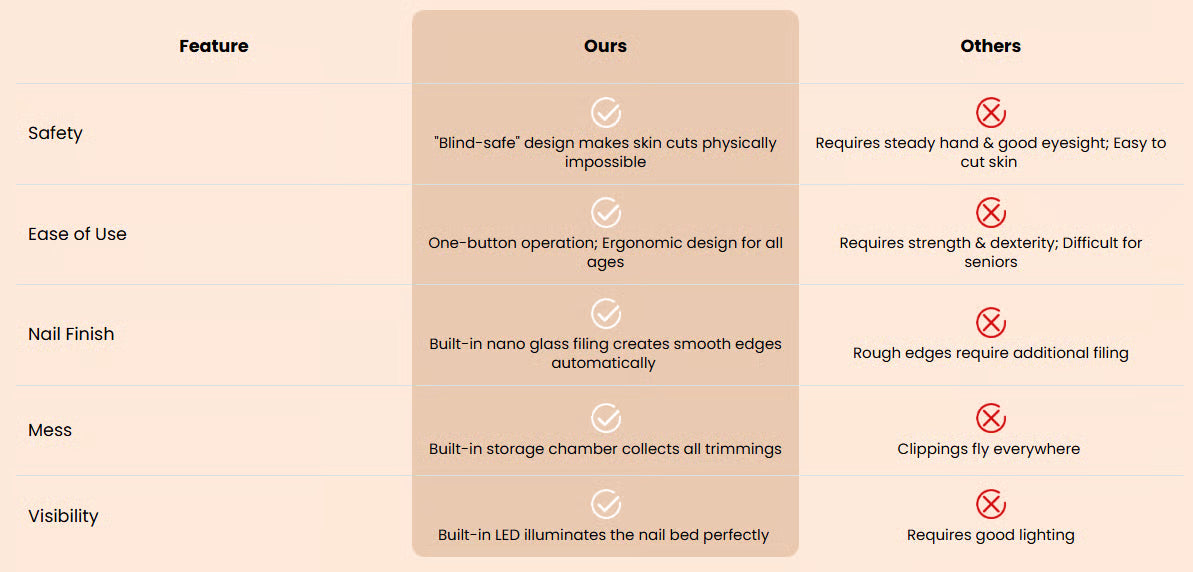Click the Ease of Use row label
The image size is (1193, 572).
pyautogui.click(x=77, y=234)
